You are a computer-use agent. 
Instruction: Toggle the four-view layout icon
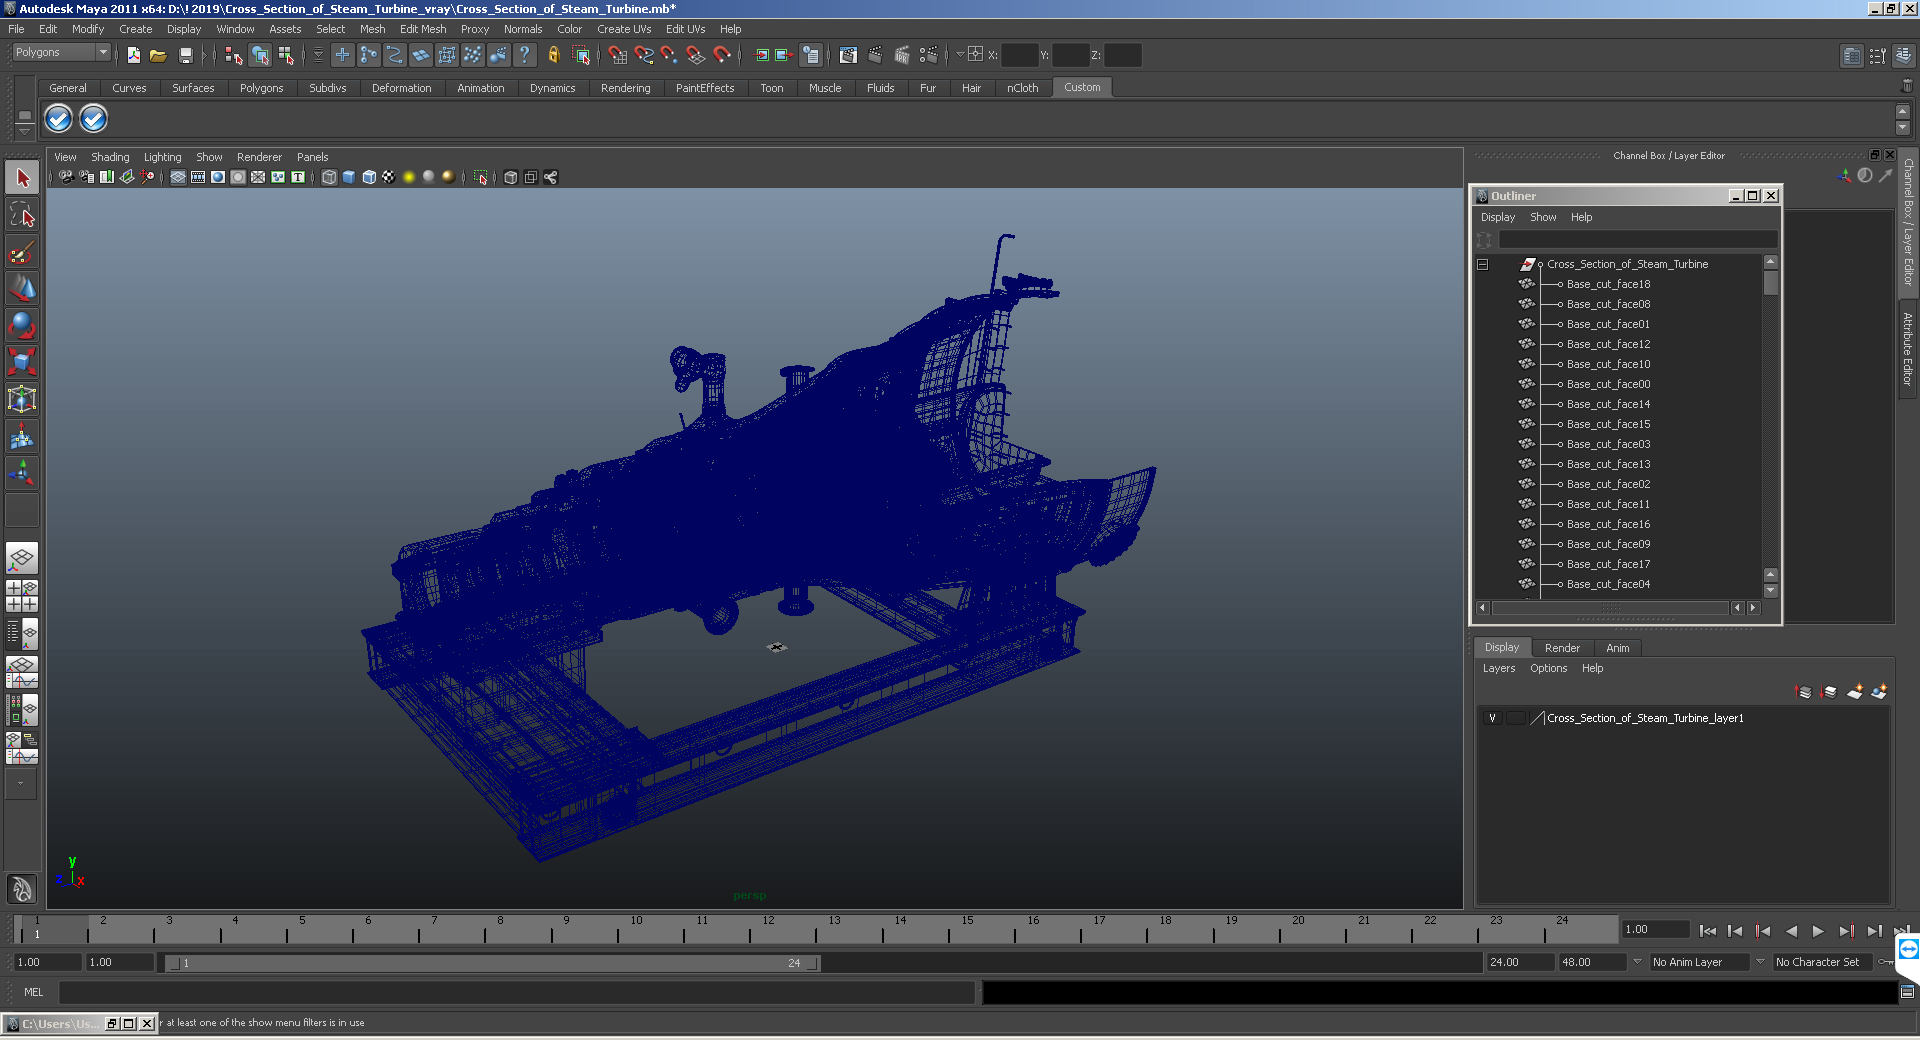(x=22, y=596)
